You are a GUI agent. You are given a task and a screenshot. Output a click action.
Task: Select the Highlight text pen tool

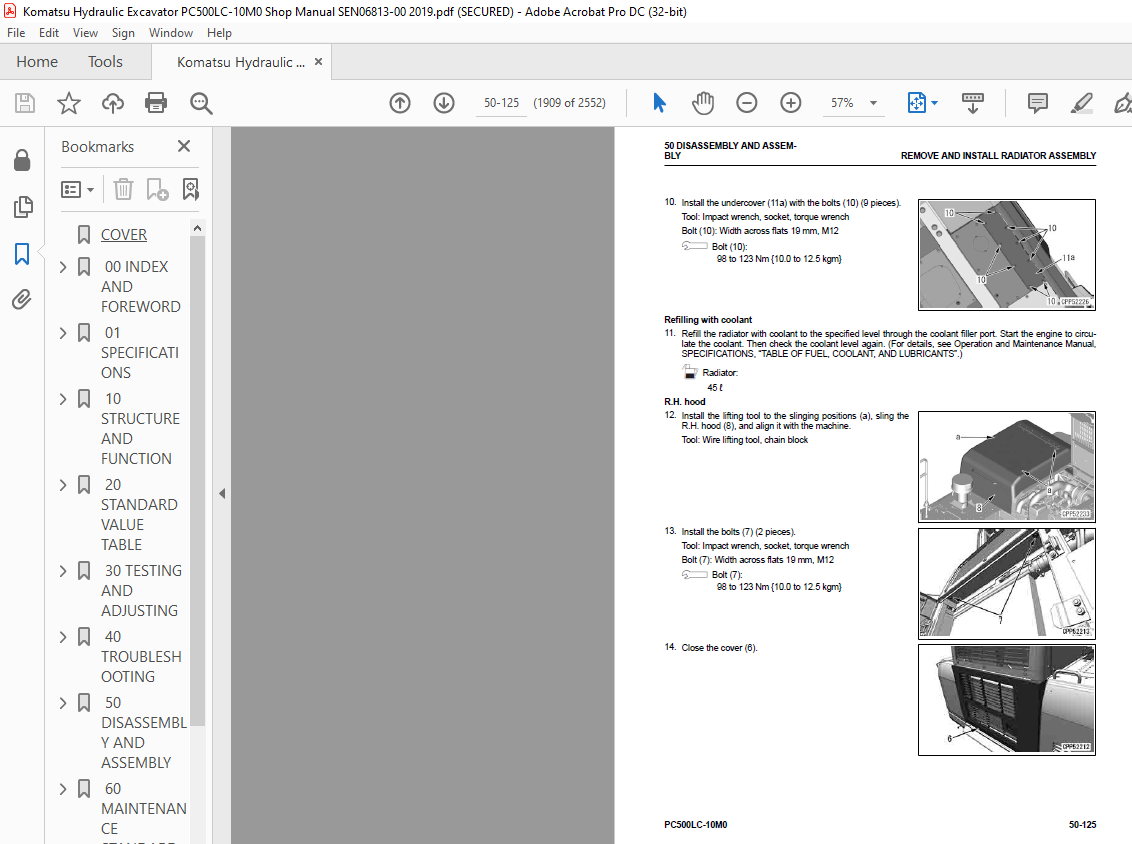[1081, 103]
